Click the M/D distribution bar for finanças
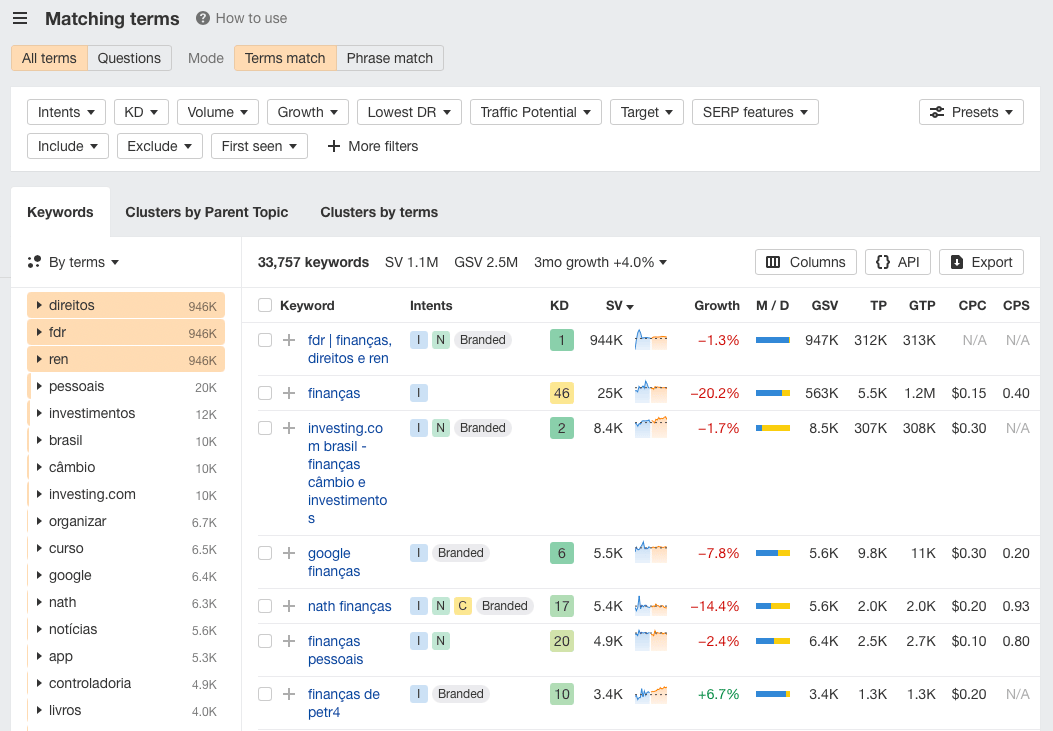 tap(772, 393)
